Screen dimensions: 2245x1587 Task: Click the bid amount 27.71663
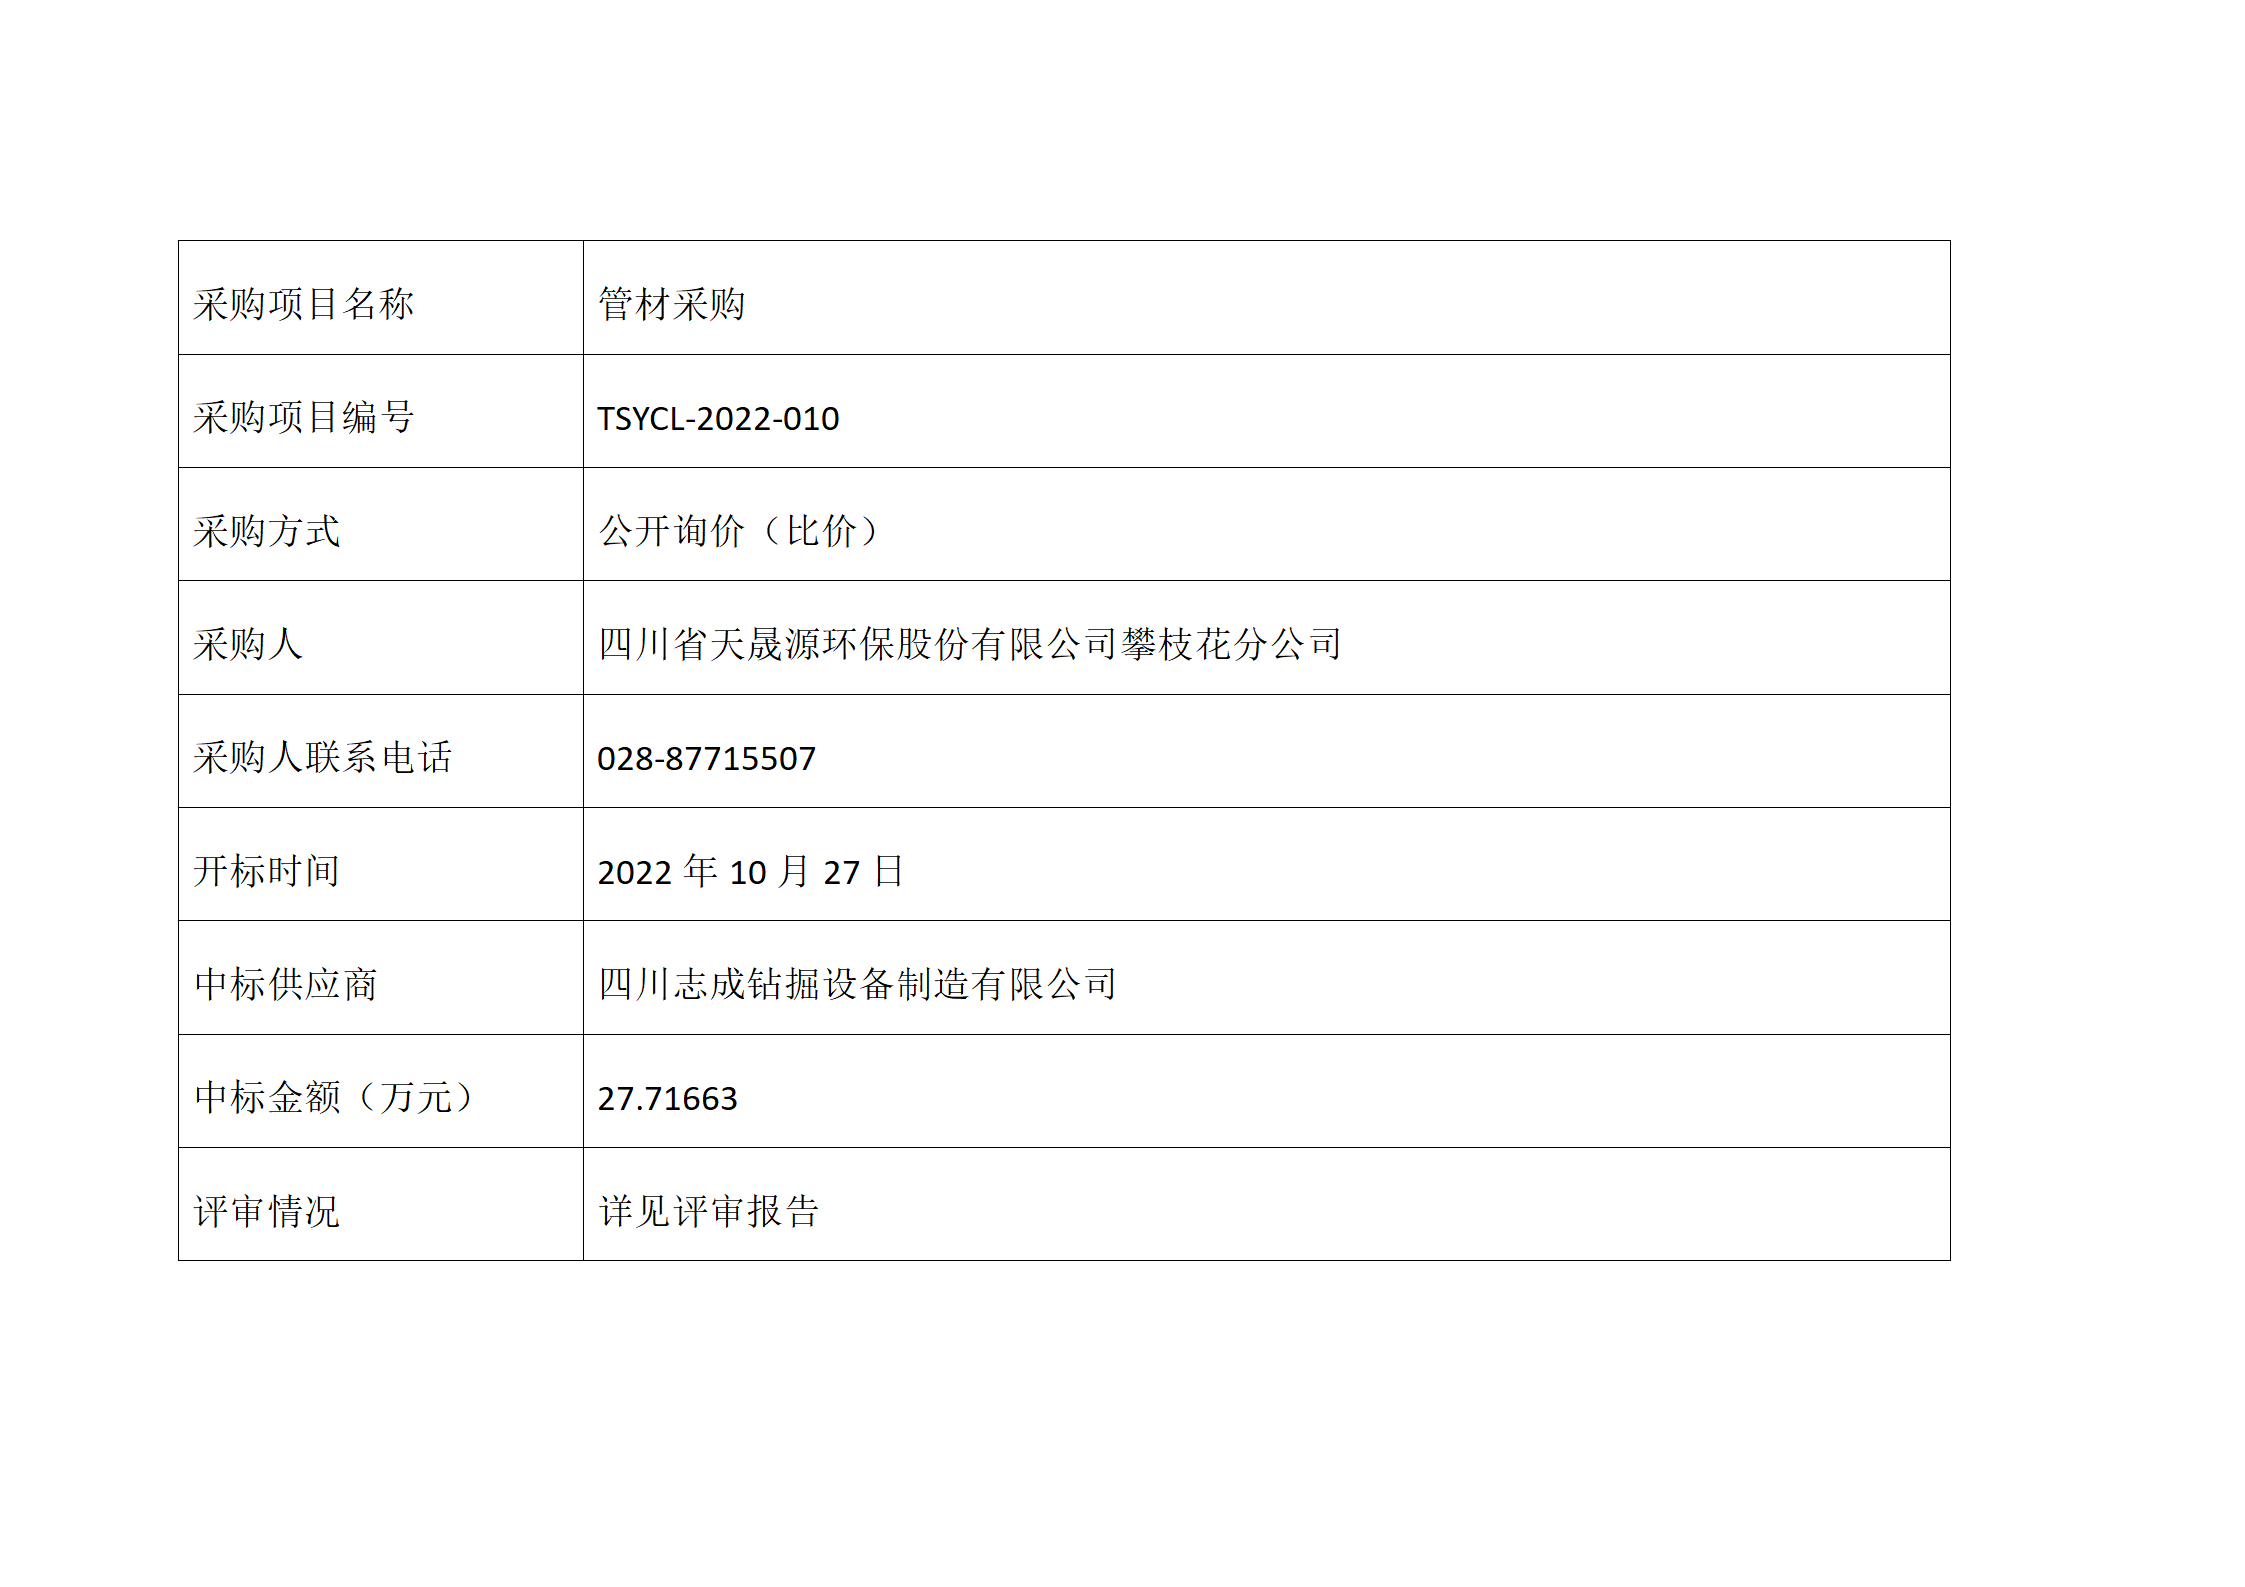click(x=667, y=1099)
